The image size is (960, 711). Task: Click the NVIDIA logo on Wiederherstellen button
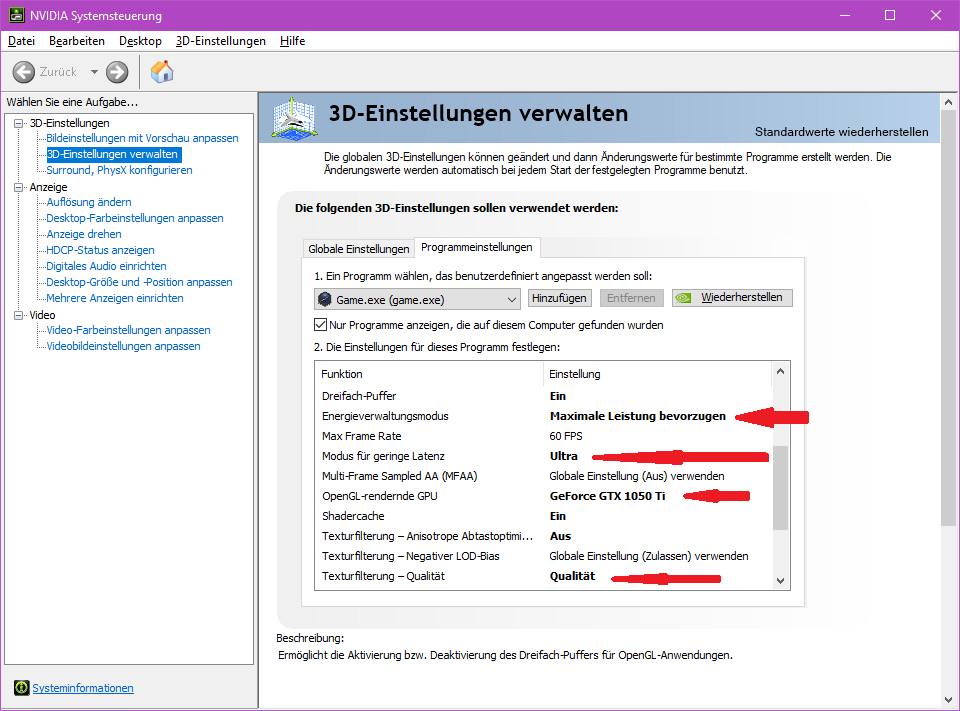pos(683,298)
